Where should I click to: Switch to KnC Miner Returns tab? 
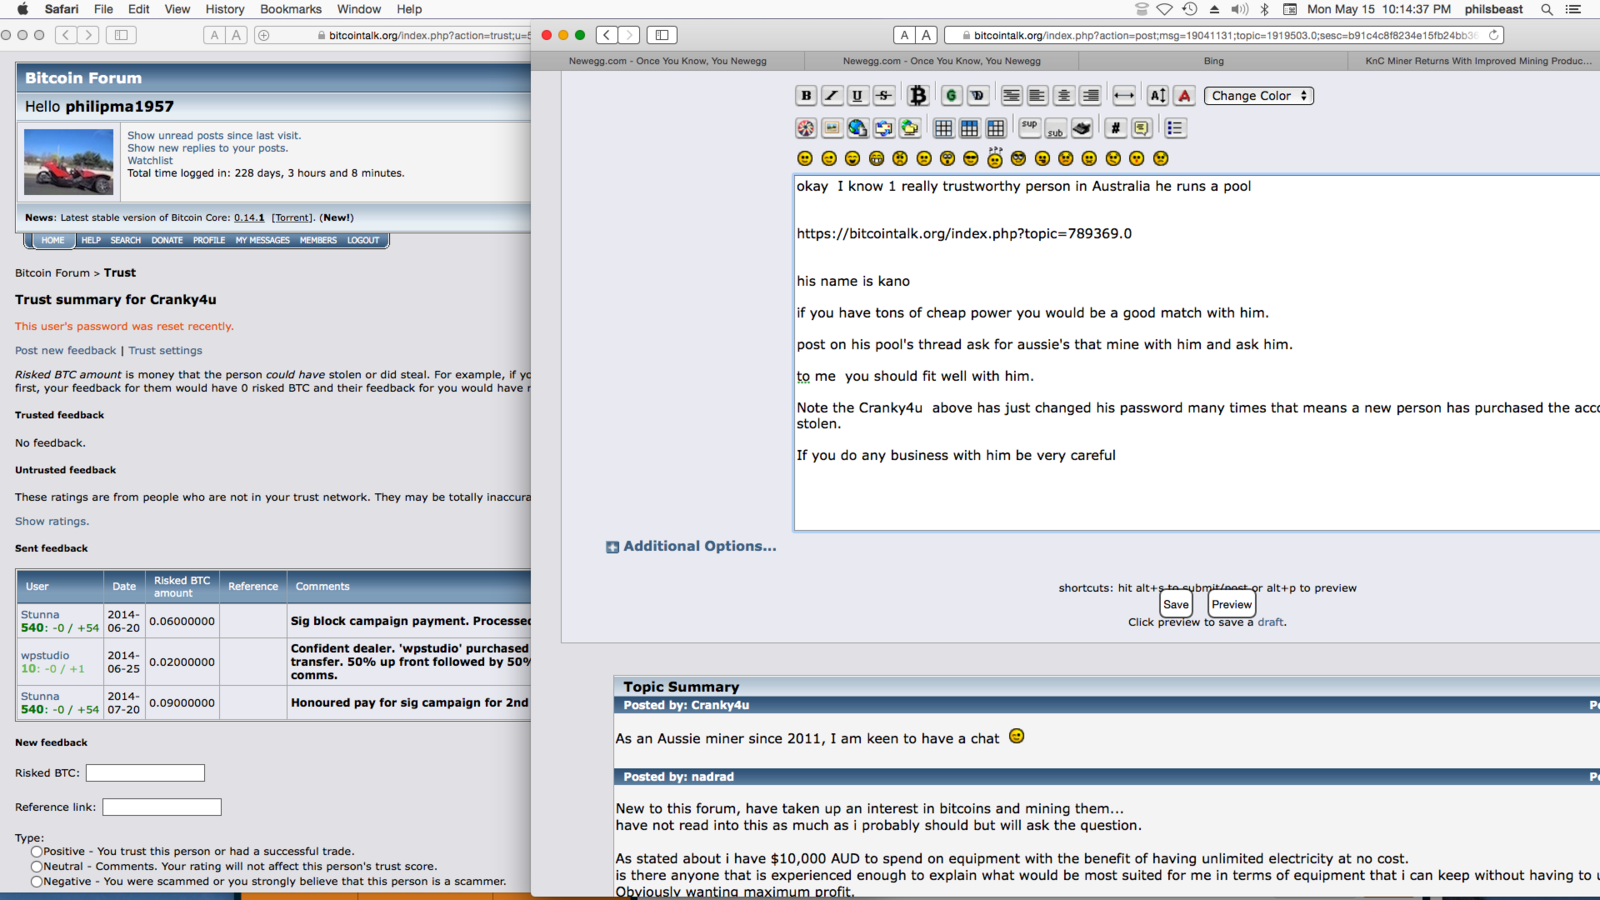click(1475, 61)
